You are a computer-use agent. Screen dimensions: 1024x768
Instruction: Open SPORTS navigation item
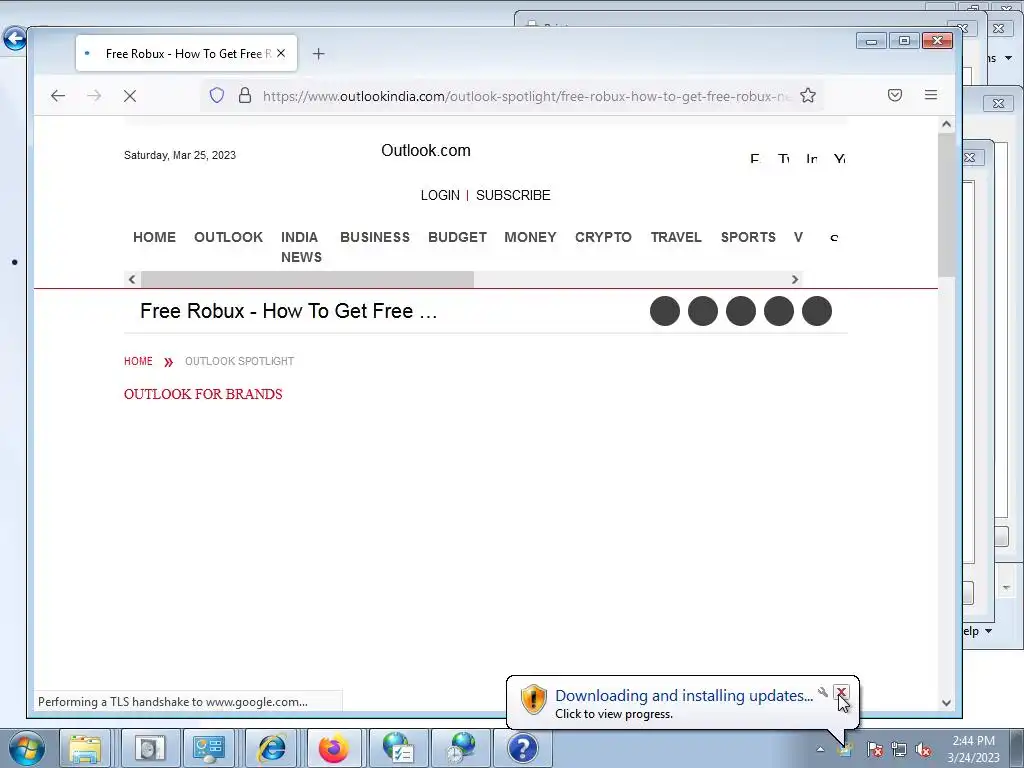748,237
